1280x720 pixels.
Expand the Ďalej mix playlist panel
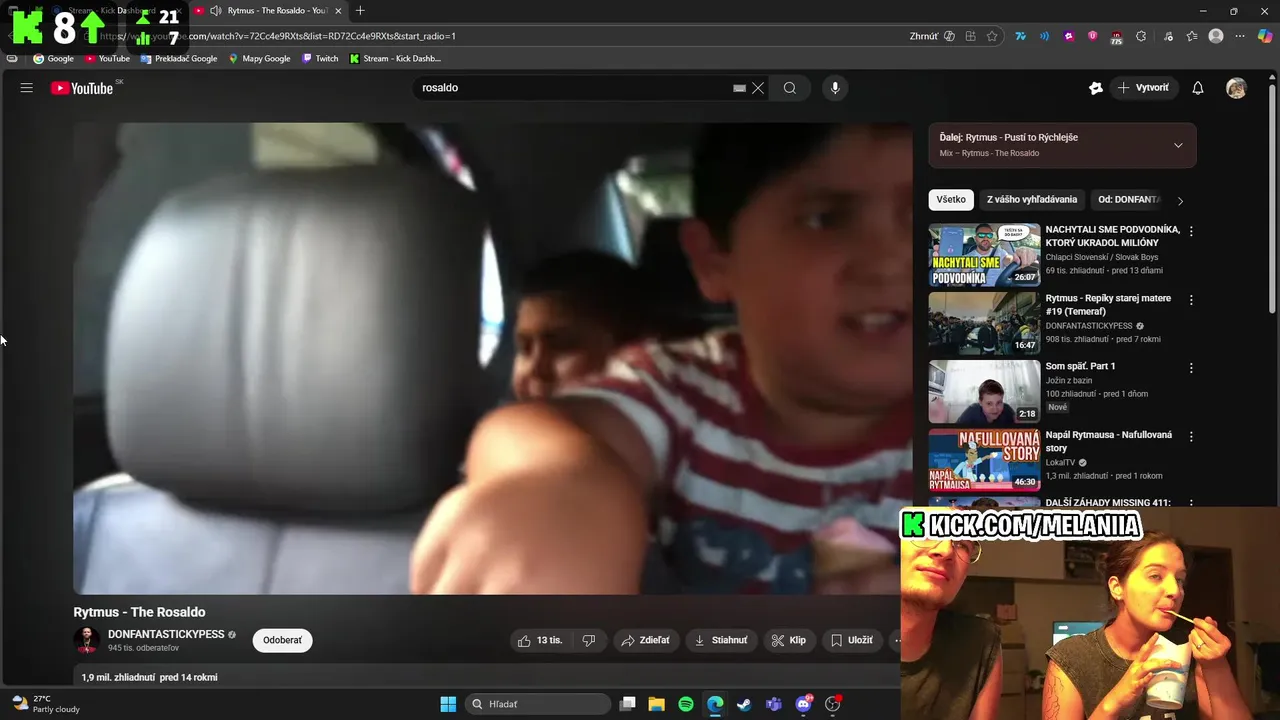(1178, 145)
